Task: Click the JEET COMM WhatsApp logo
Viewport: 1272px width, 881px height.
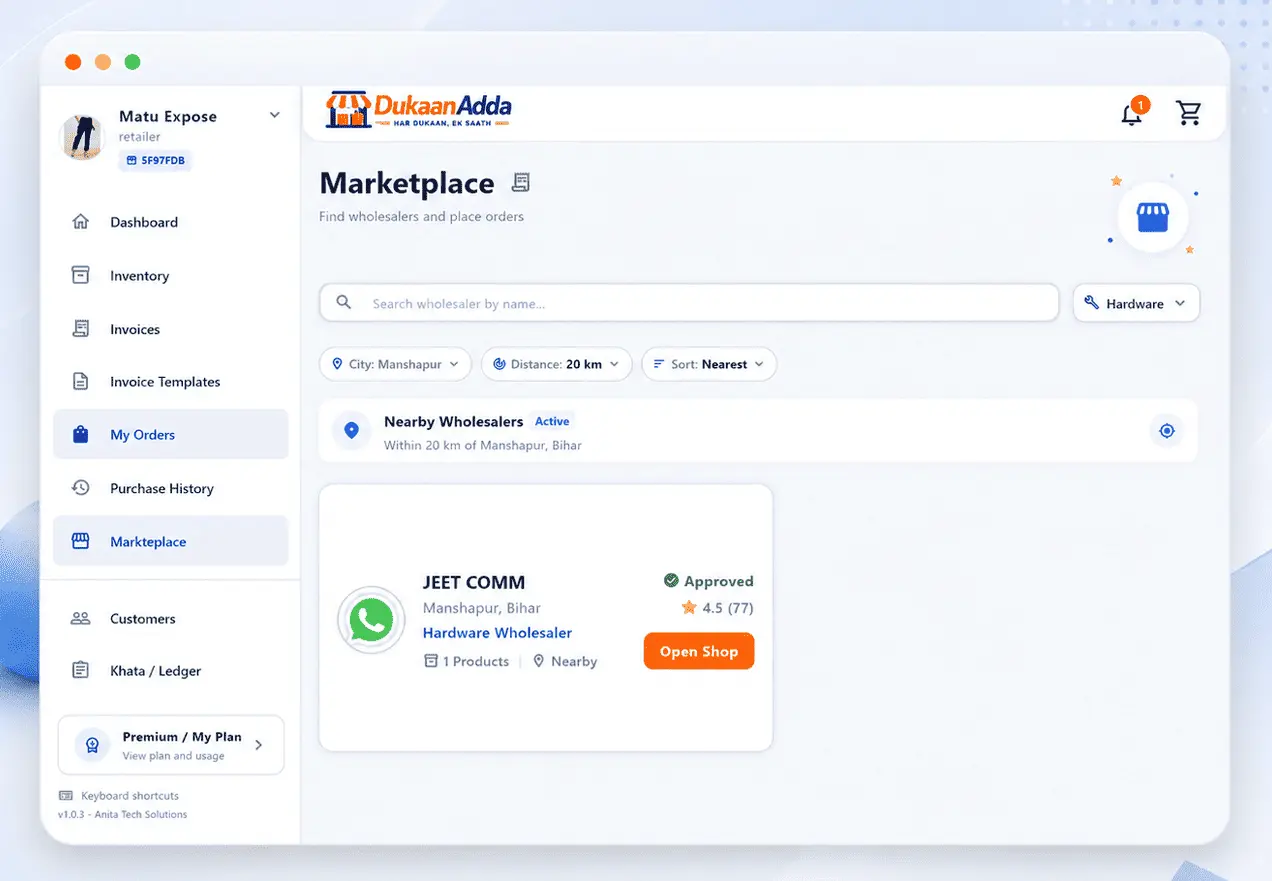Action: pyautogui.click(x=371, y=620)
